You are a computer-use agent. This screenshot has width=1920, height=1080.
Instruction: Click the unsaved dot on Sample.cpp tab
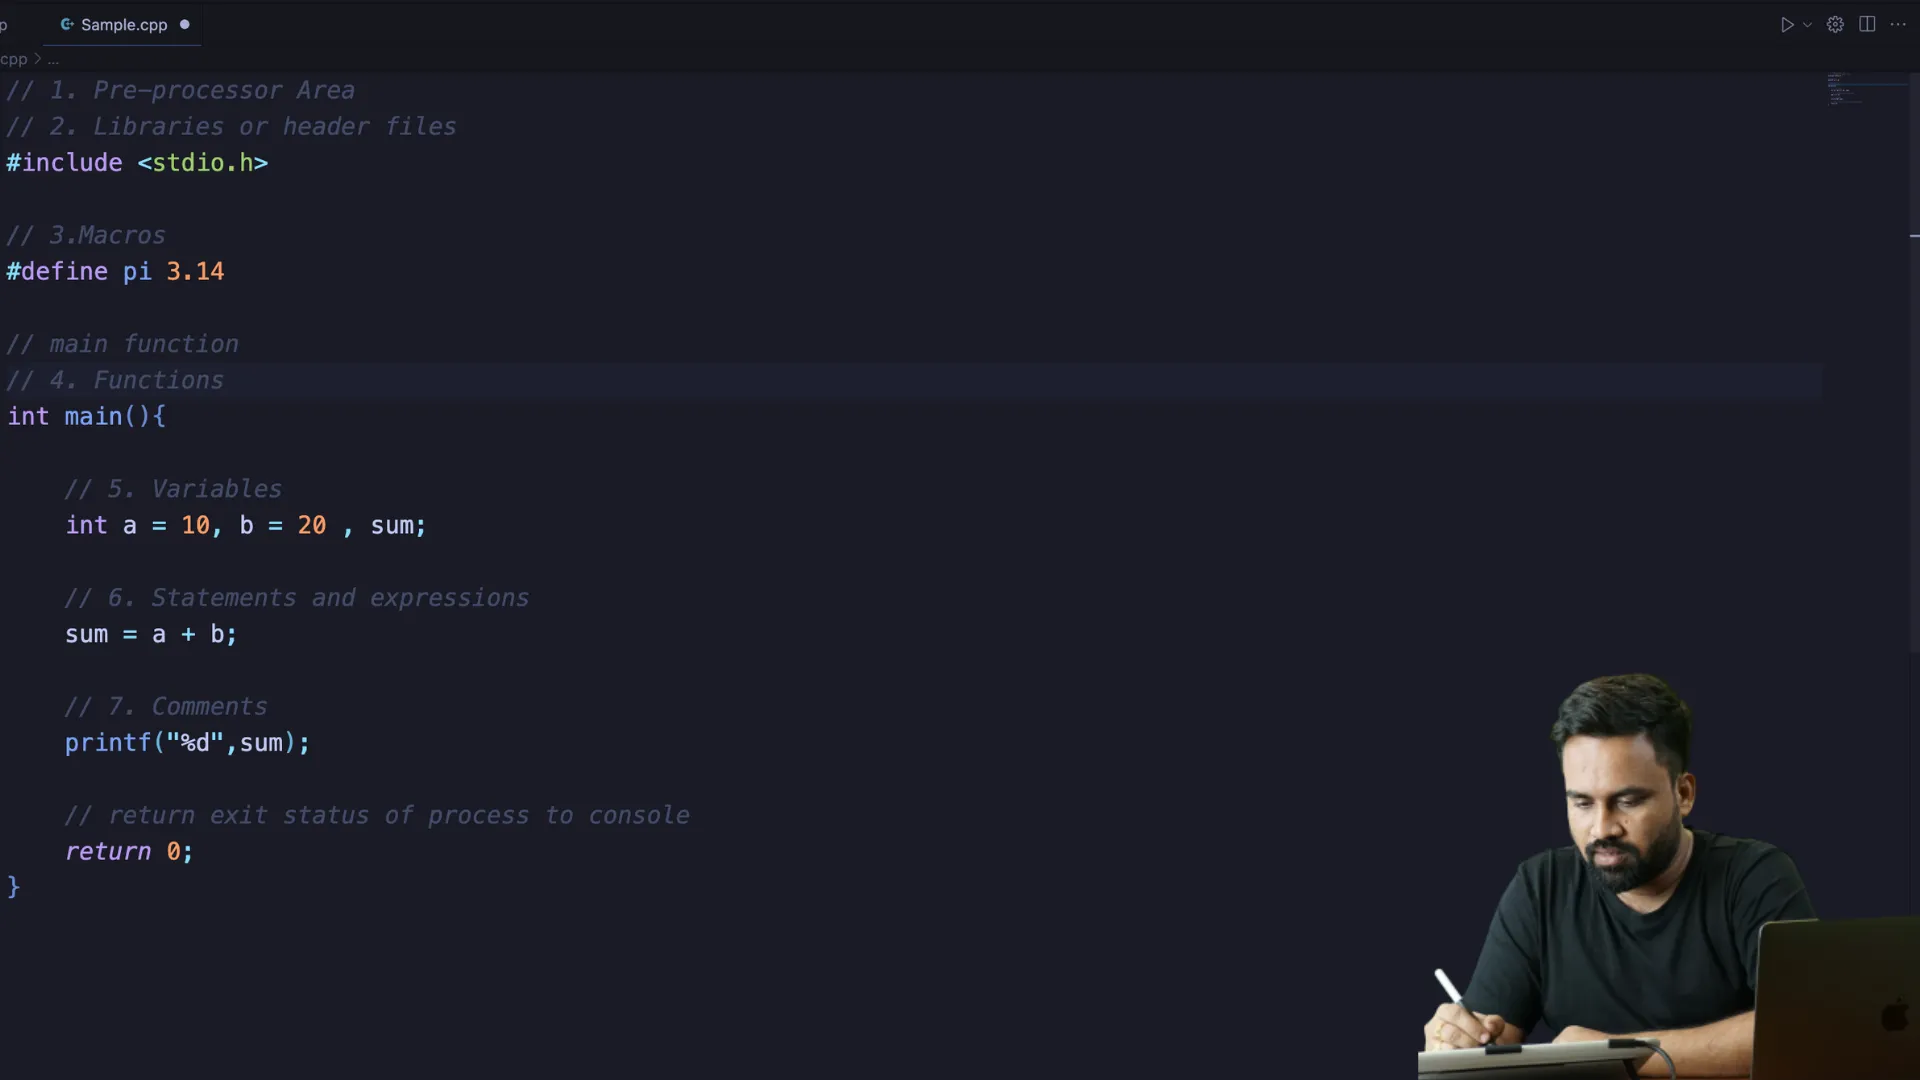[184, 25]
